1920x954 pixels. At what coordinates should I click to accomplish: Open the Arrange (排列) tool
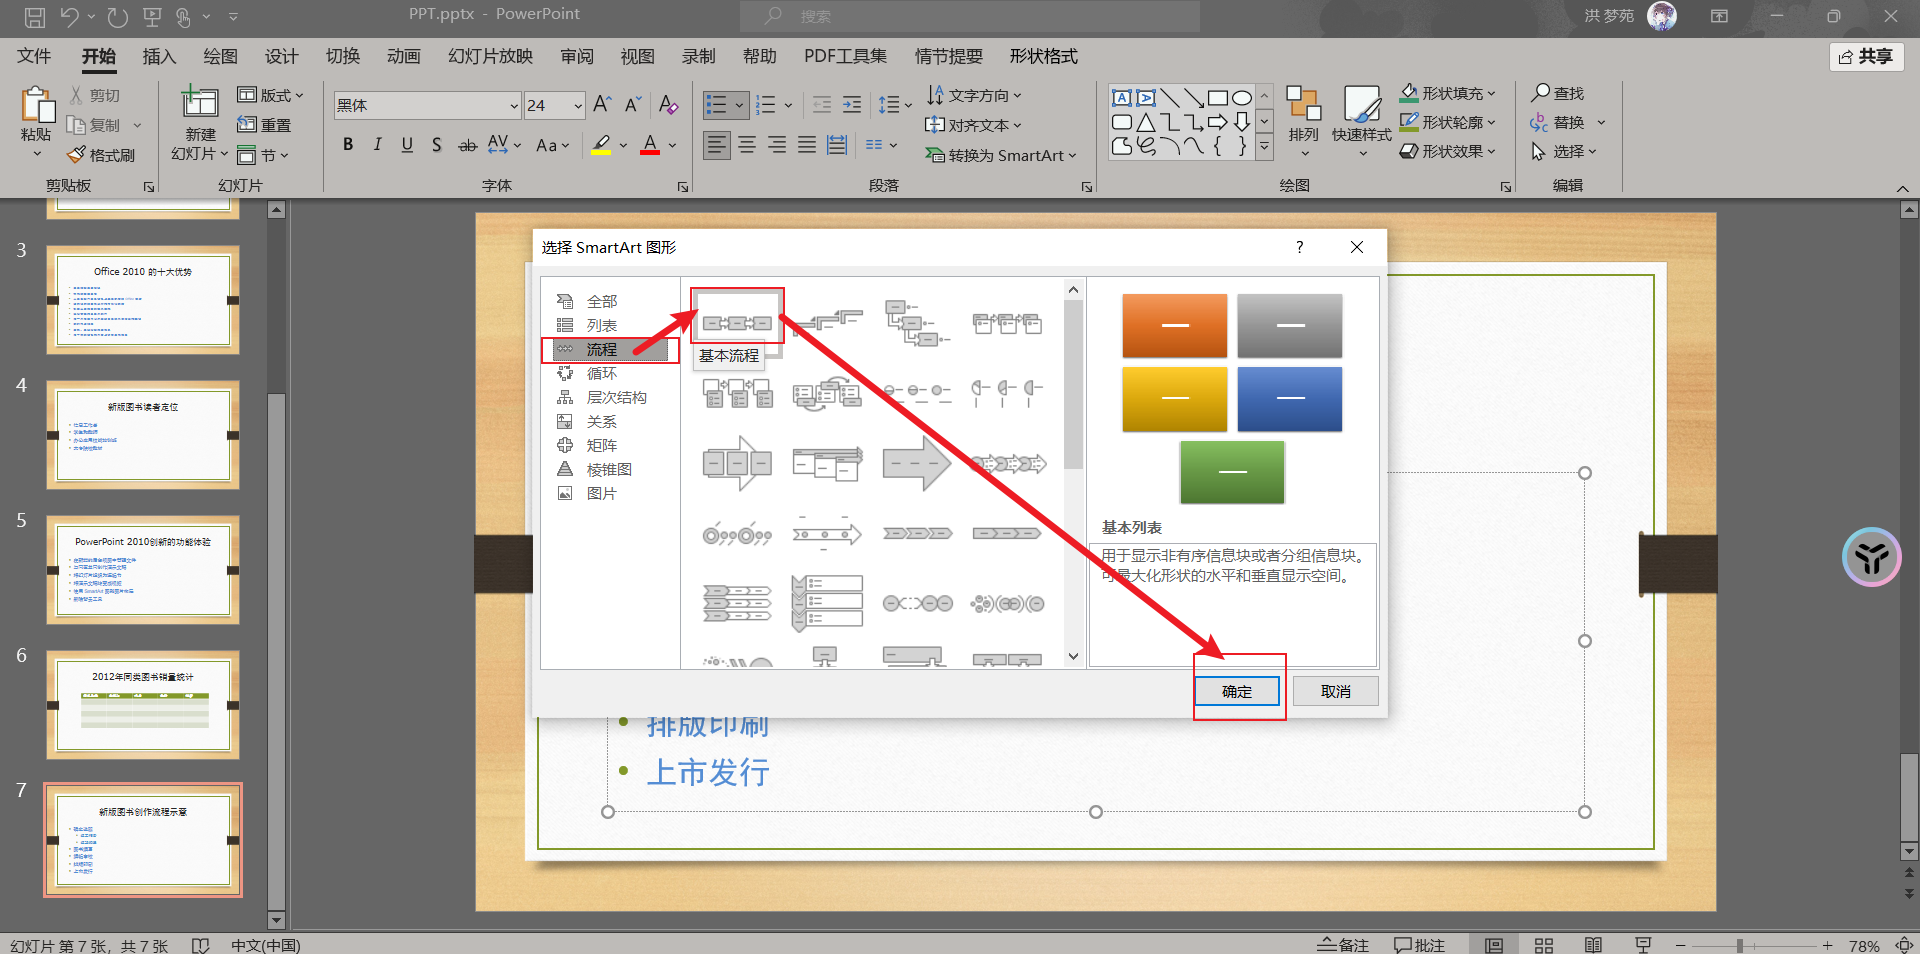1303,122
